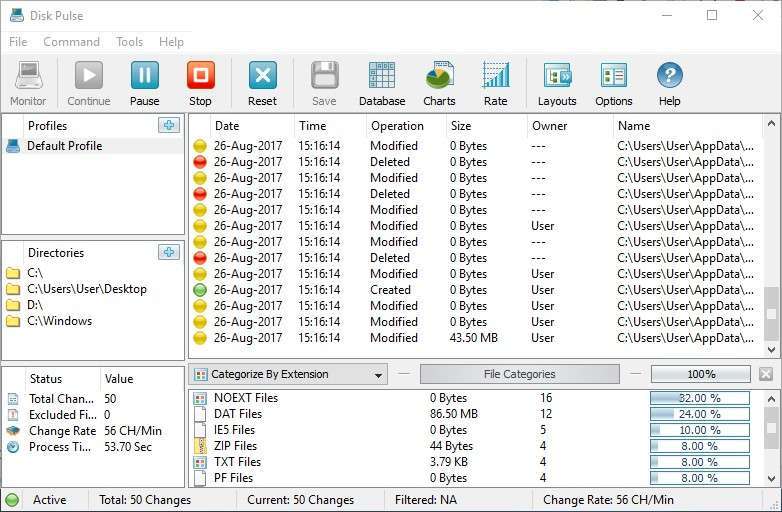The height and width of the screenshot is (512, 782).
Task: Open the Database toolbar icon
Action: click(382, 76)
